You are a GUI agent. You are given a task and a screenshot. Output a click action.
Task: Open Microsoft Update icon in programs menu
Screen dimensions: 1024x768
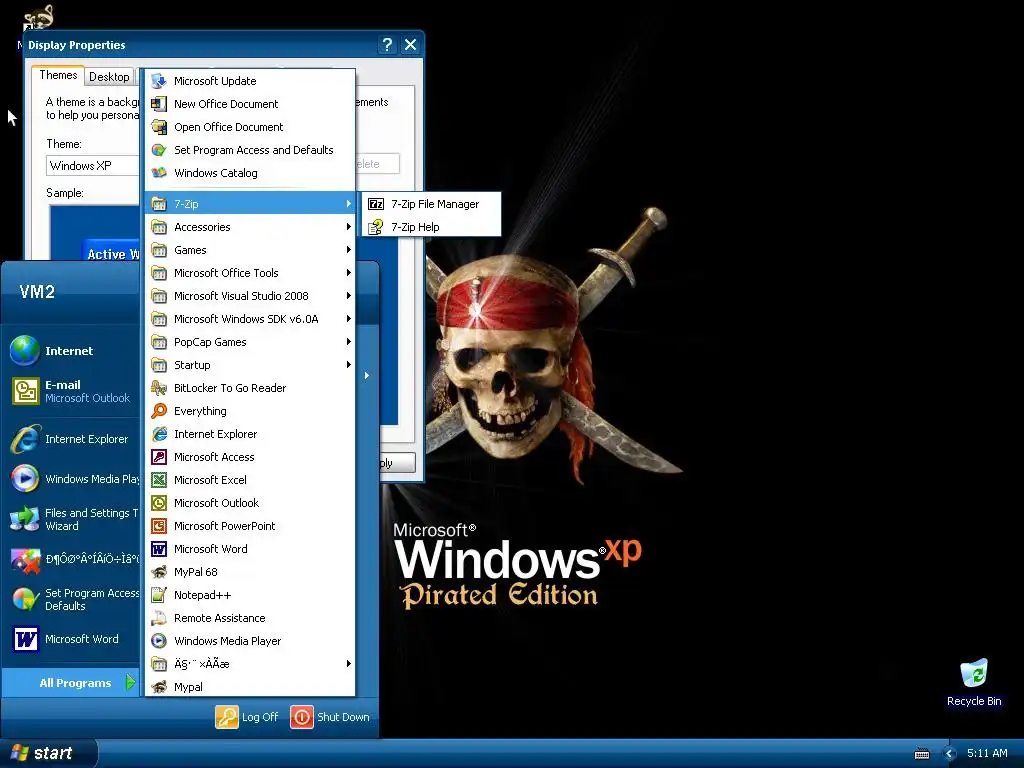[159, 81]
